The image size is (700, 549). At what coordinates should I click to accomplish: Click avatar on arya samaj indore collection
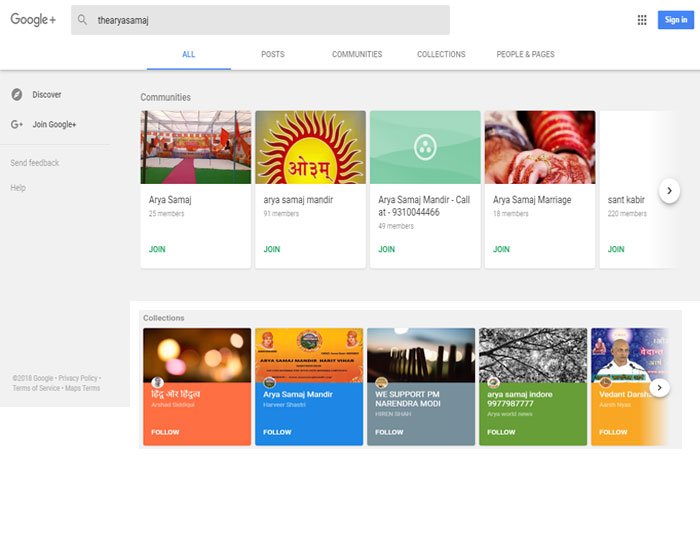coord(493,382)
